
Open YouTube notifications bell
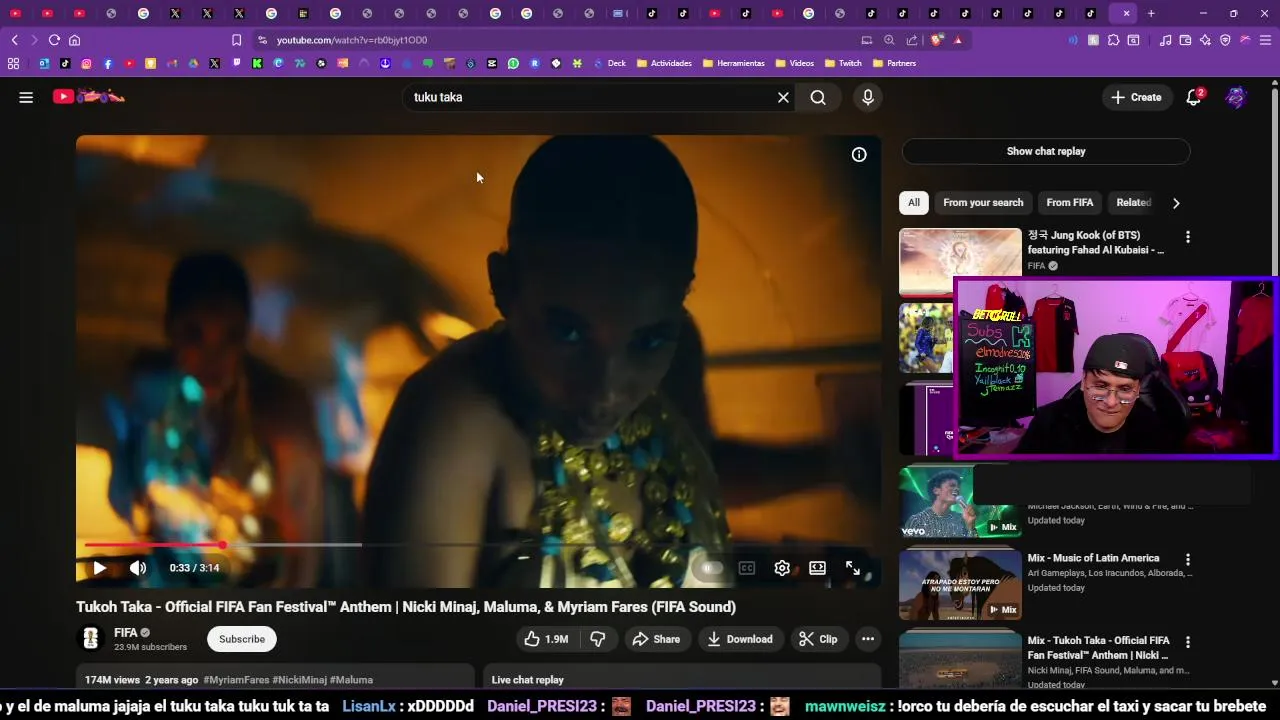click(x=1194, y=97)
